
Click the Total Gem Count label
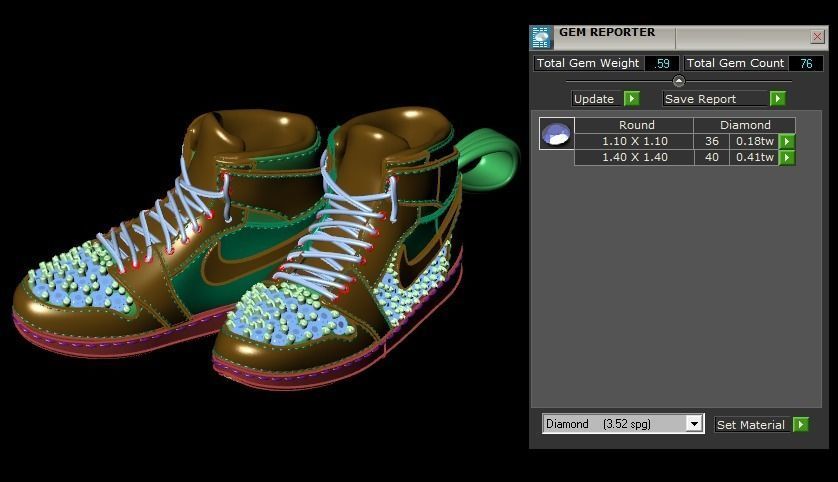(735, 63)
